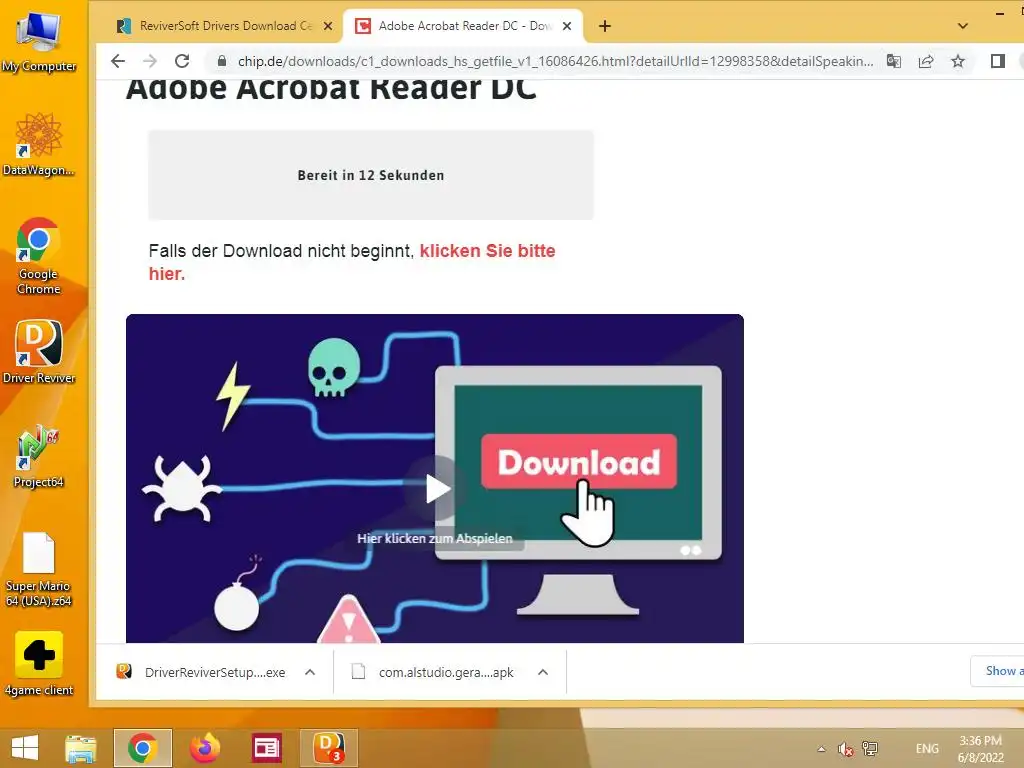This screenshot has height=768, width=1024.
Task: Select the Driver Reviver desktop shortcut
Action: click(x=39, y=352)
